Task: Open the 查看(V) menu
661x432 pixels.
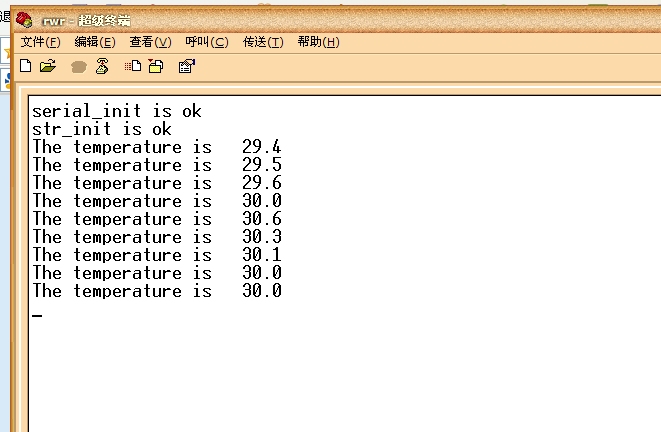Action: [150, 42]
